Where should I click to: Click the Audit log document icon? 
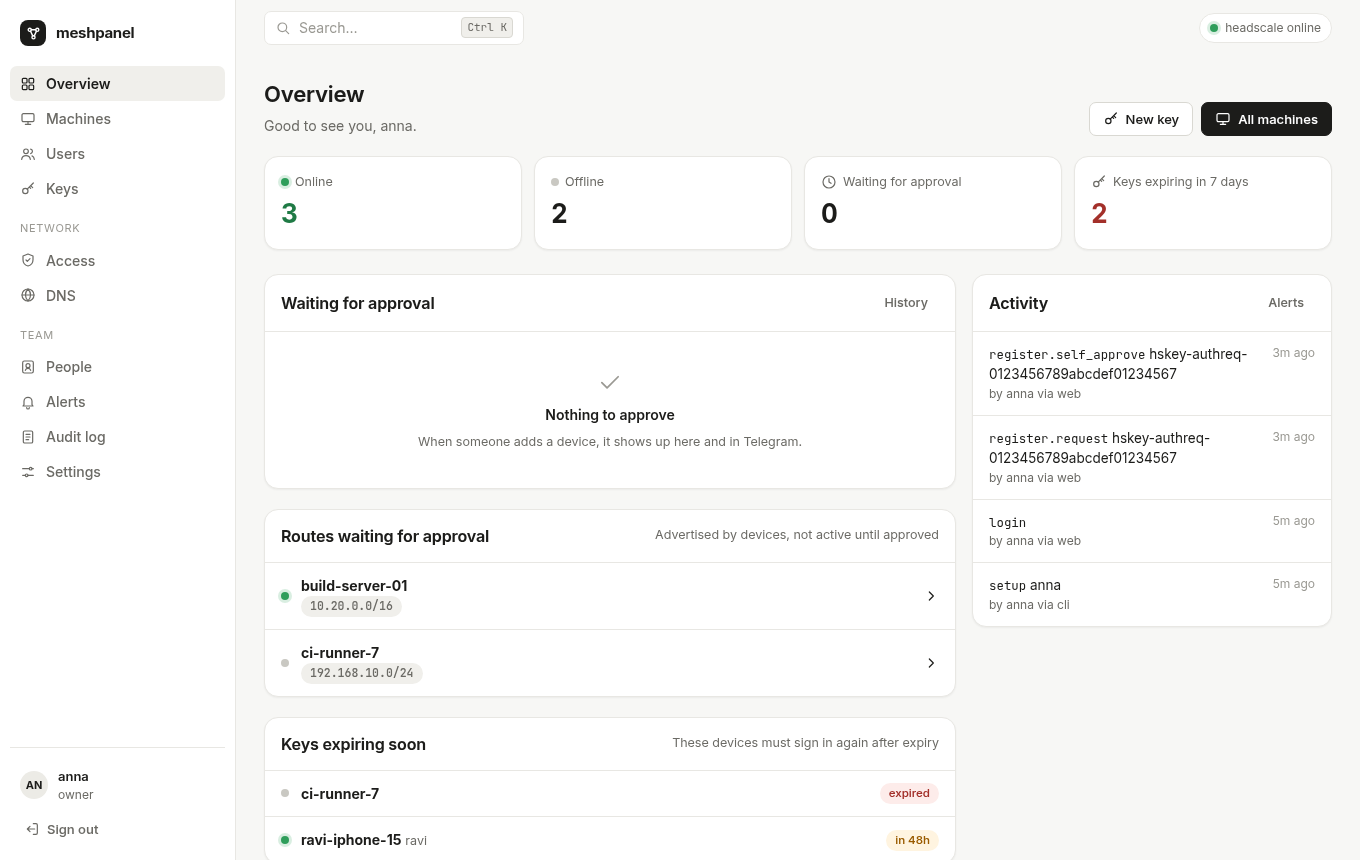28,437
